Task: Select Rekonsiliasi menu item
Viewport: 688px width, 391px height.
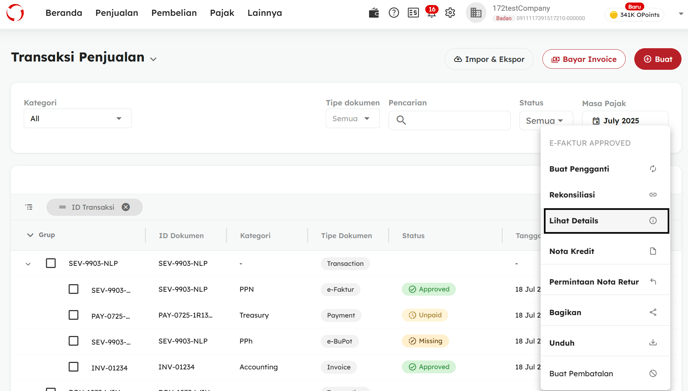Action: (605, 195)
